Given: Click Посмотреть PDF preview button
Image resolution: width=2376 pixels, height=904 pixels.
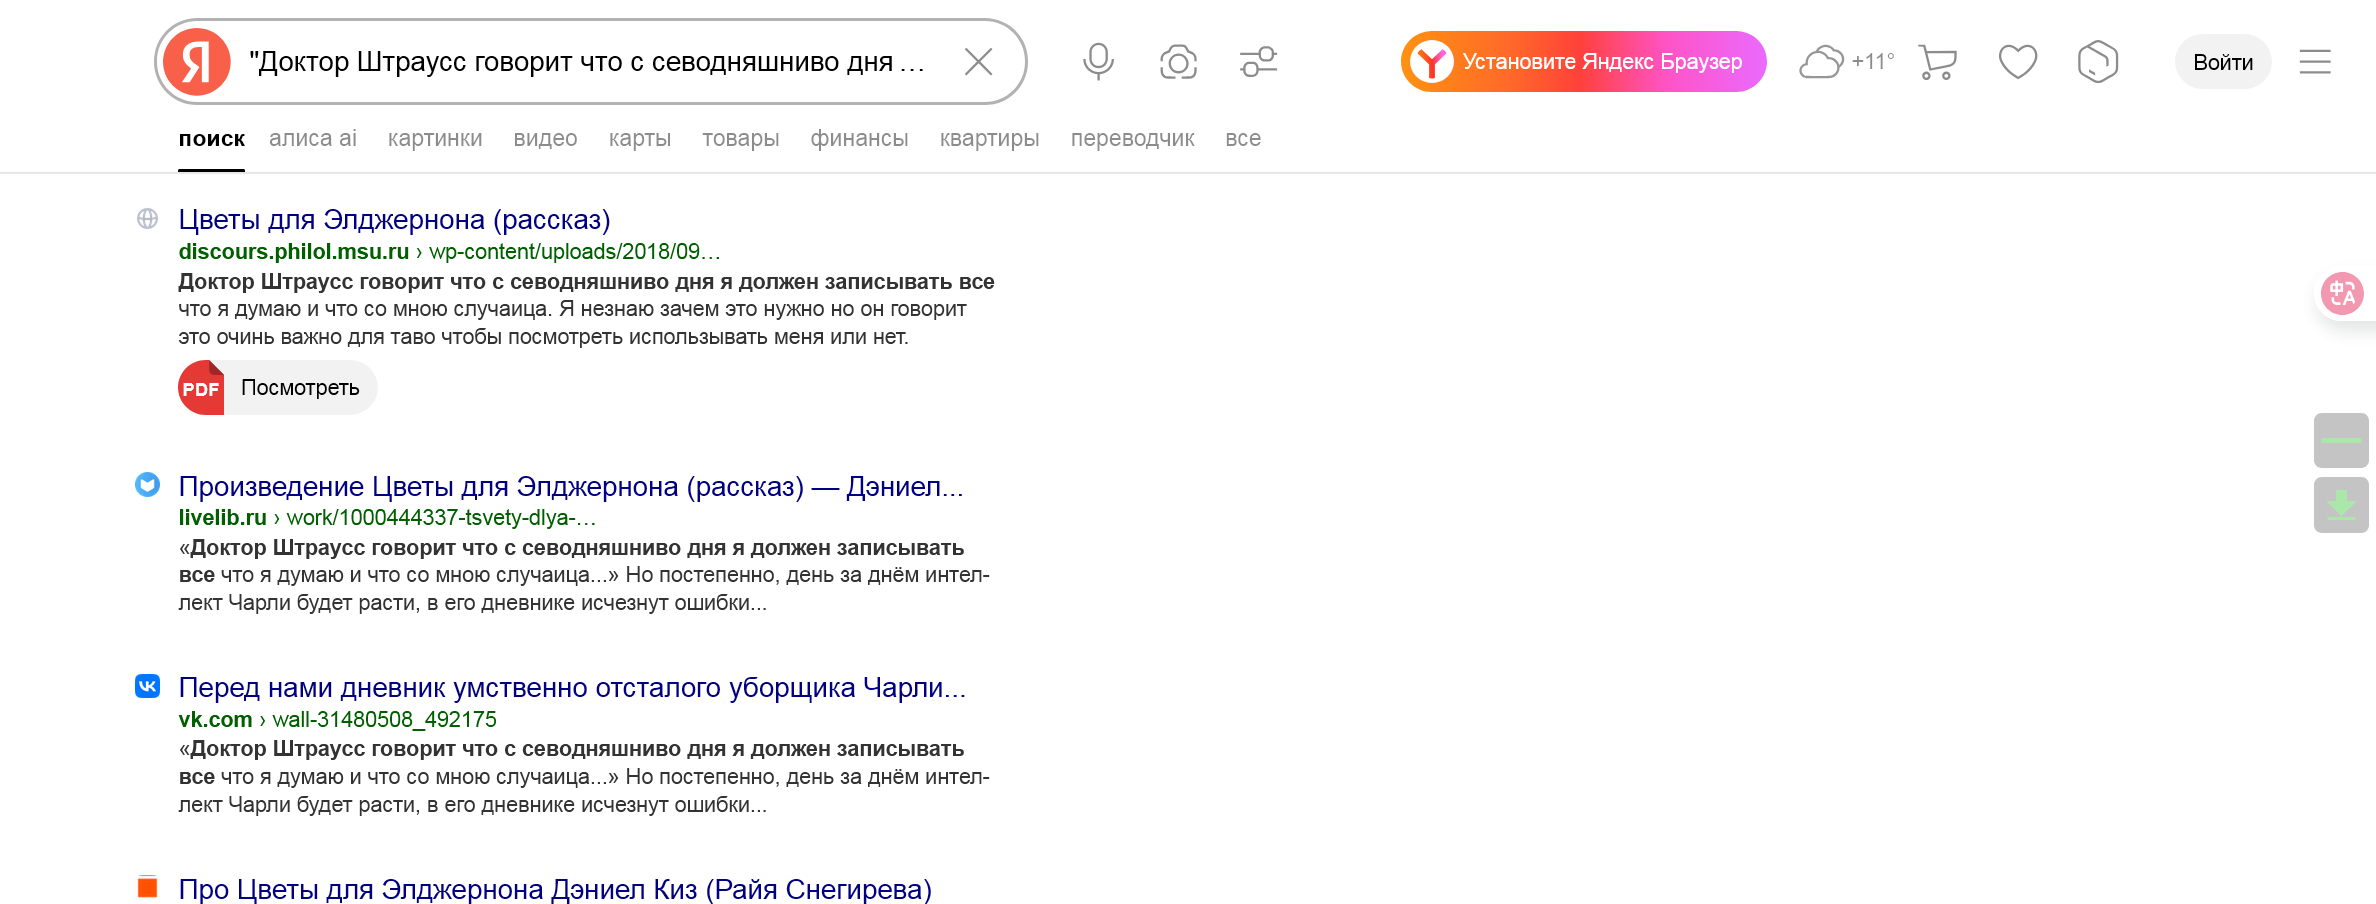Looking at the screenshot, I should 278,388.
